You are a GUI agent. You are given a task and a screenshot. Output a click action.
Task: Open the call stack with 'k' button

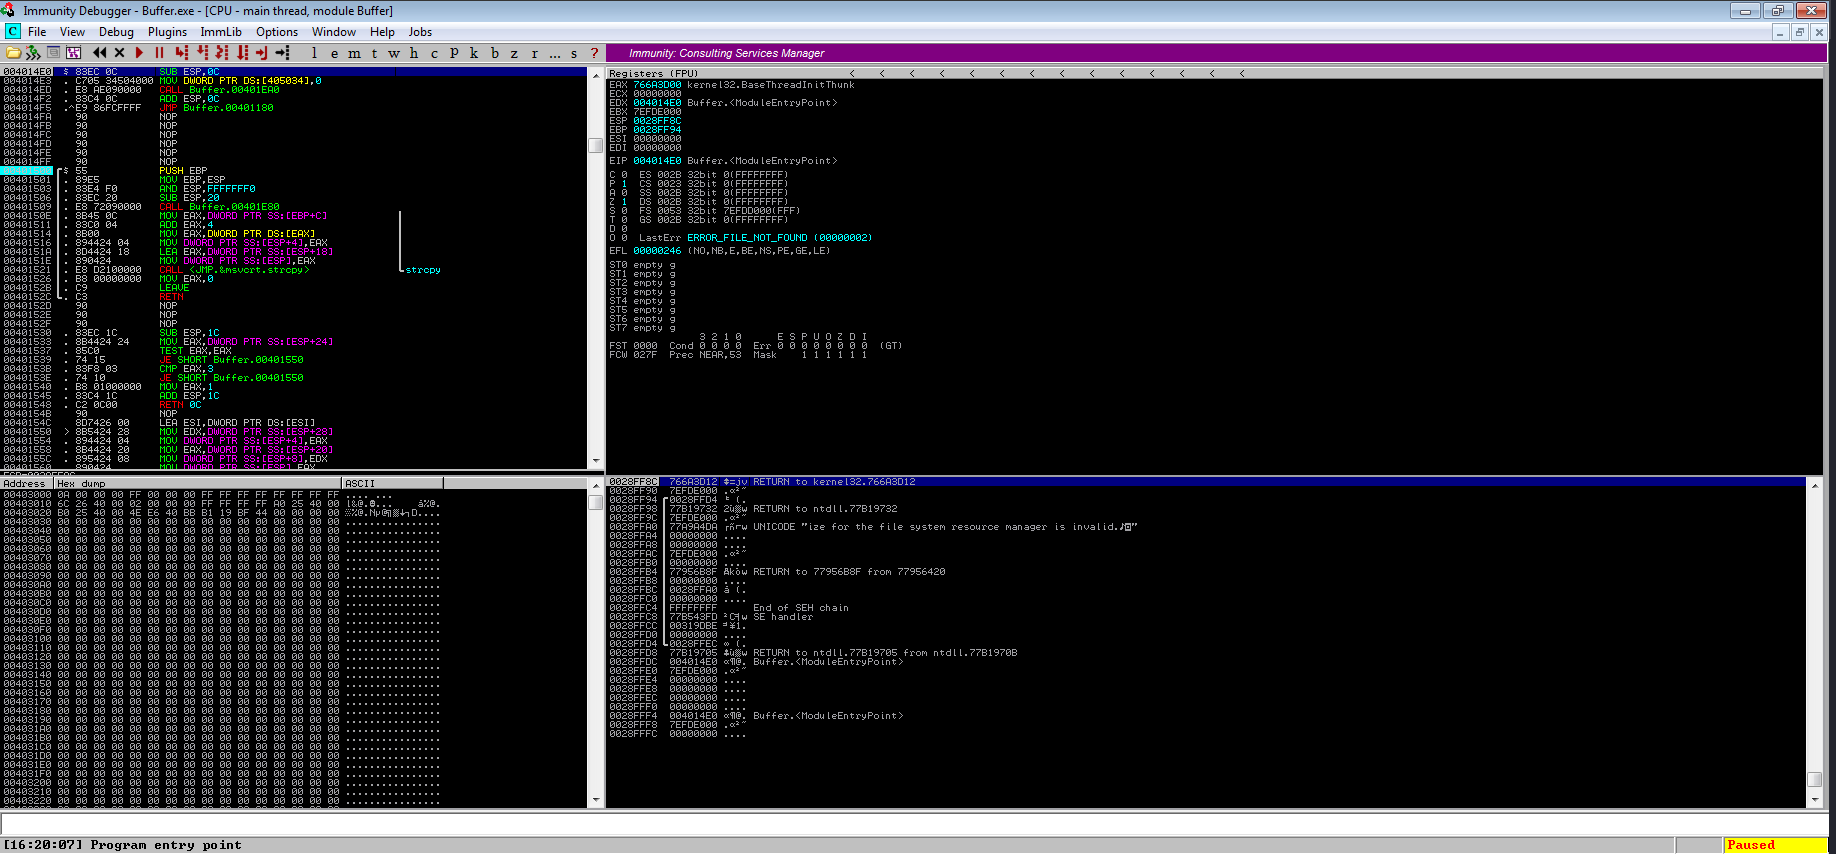pos(474,53)
